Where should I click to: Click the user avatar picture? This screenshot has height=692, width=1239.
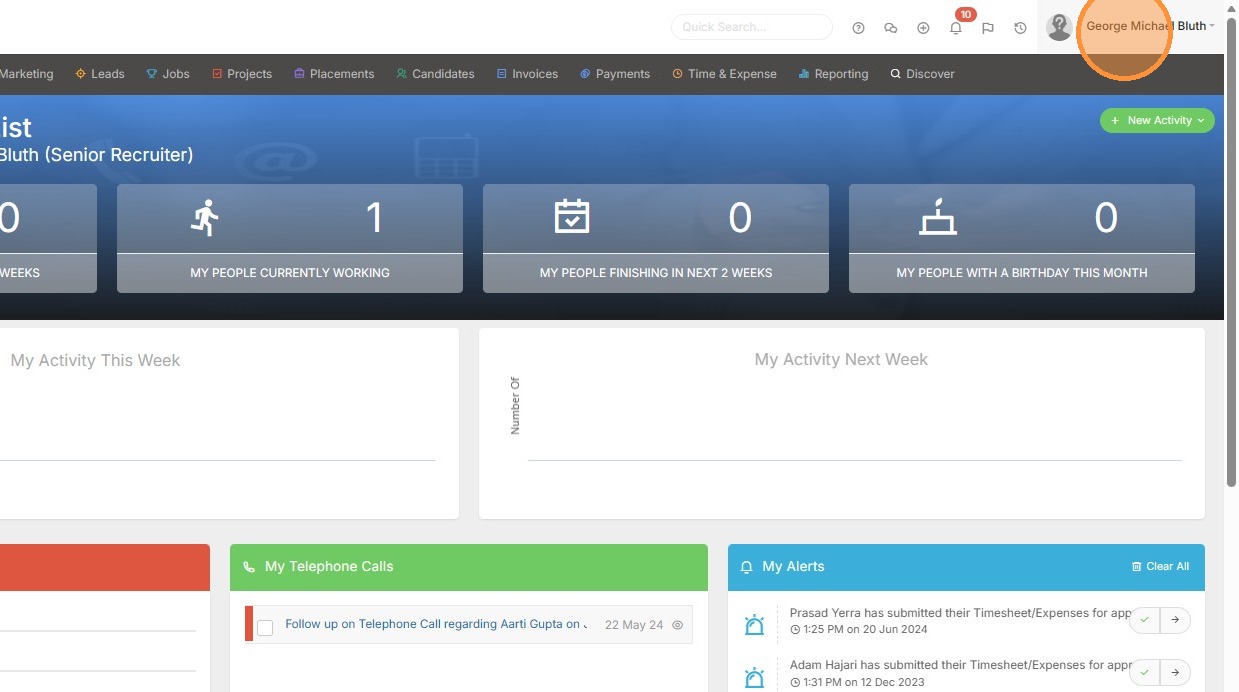[x=1059, y=27]
